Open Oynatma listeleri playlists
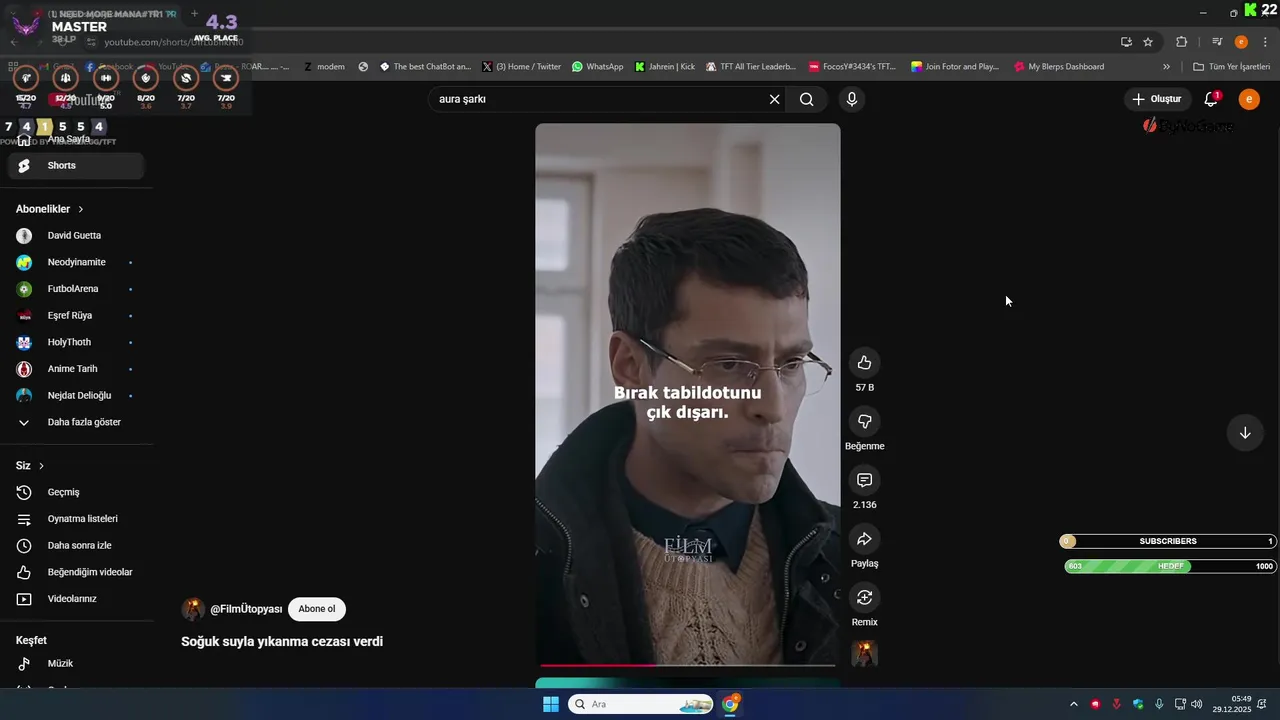The height and width of the screenshot is (720, 1280). pyautogui.click(x=76, y=519)
